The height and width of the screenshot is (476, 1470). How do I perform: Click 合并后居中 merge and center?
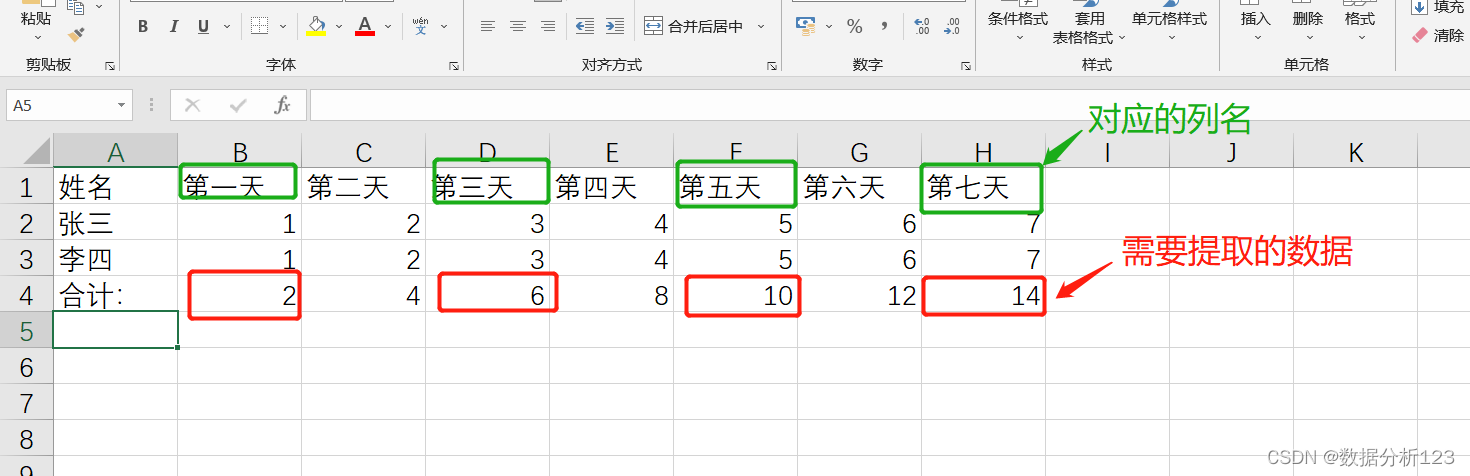tap(696, 27)
